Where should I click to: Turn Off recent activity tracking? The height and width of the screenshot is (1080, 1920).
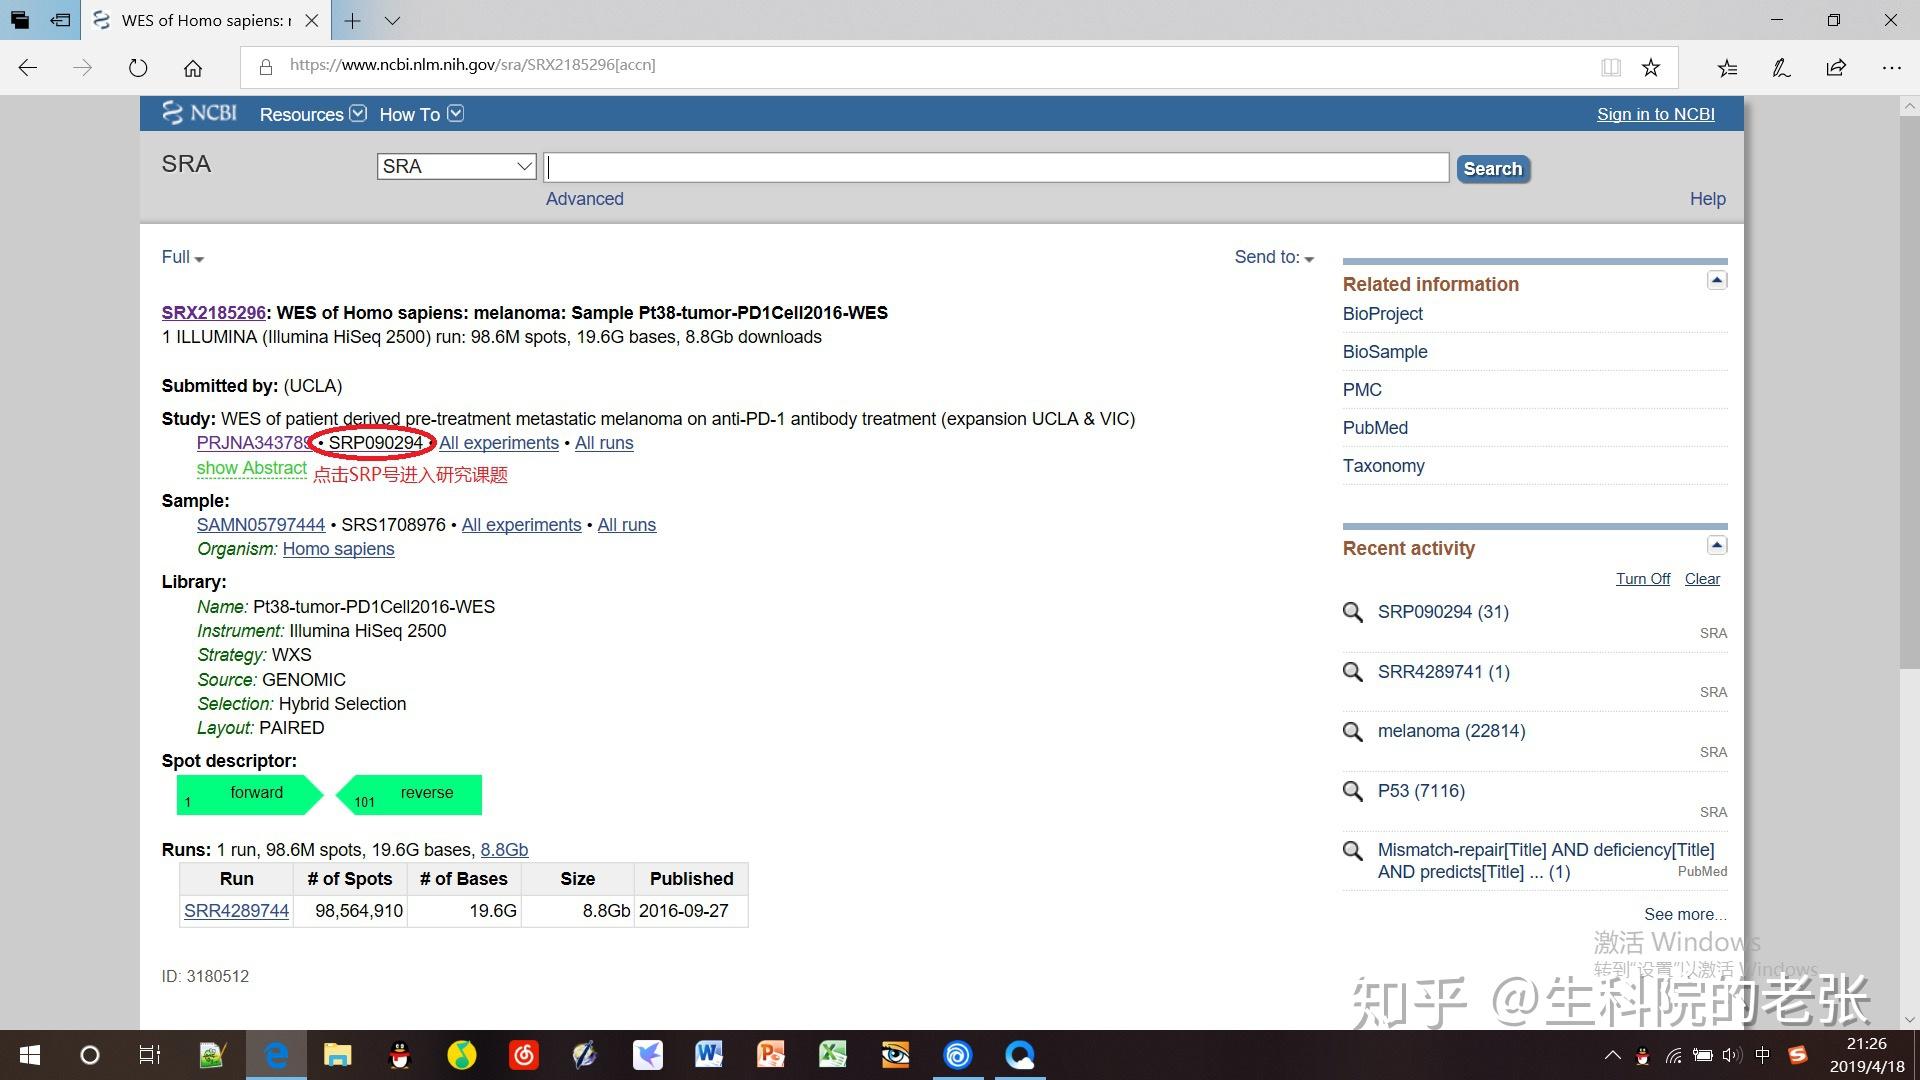[x=1642, y=578]
